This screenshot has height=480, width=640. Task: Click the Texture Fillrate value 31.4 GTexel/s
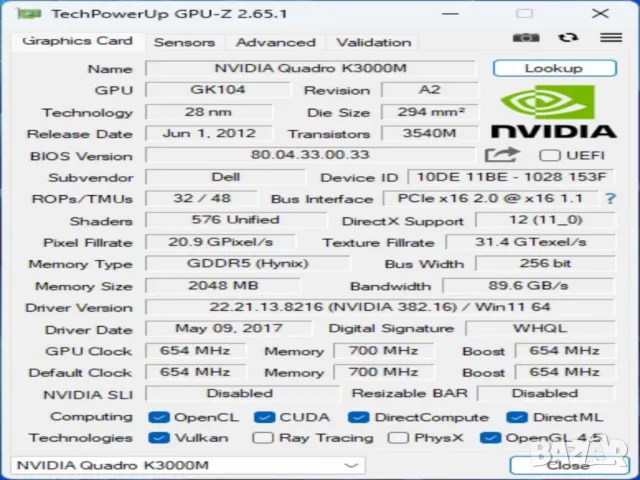point(530,242)
